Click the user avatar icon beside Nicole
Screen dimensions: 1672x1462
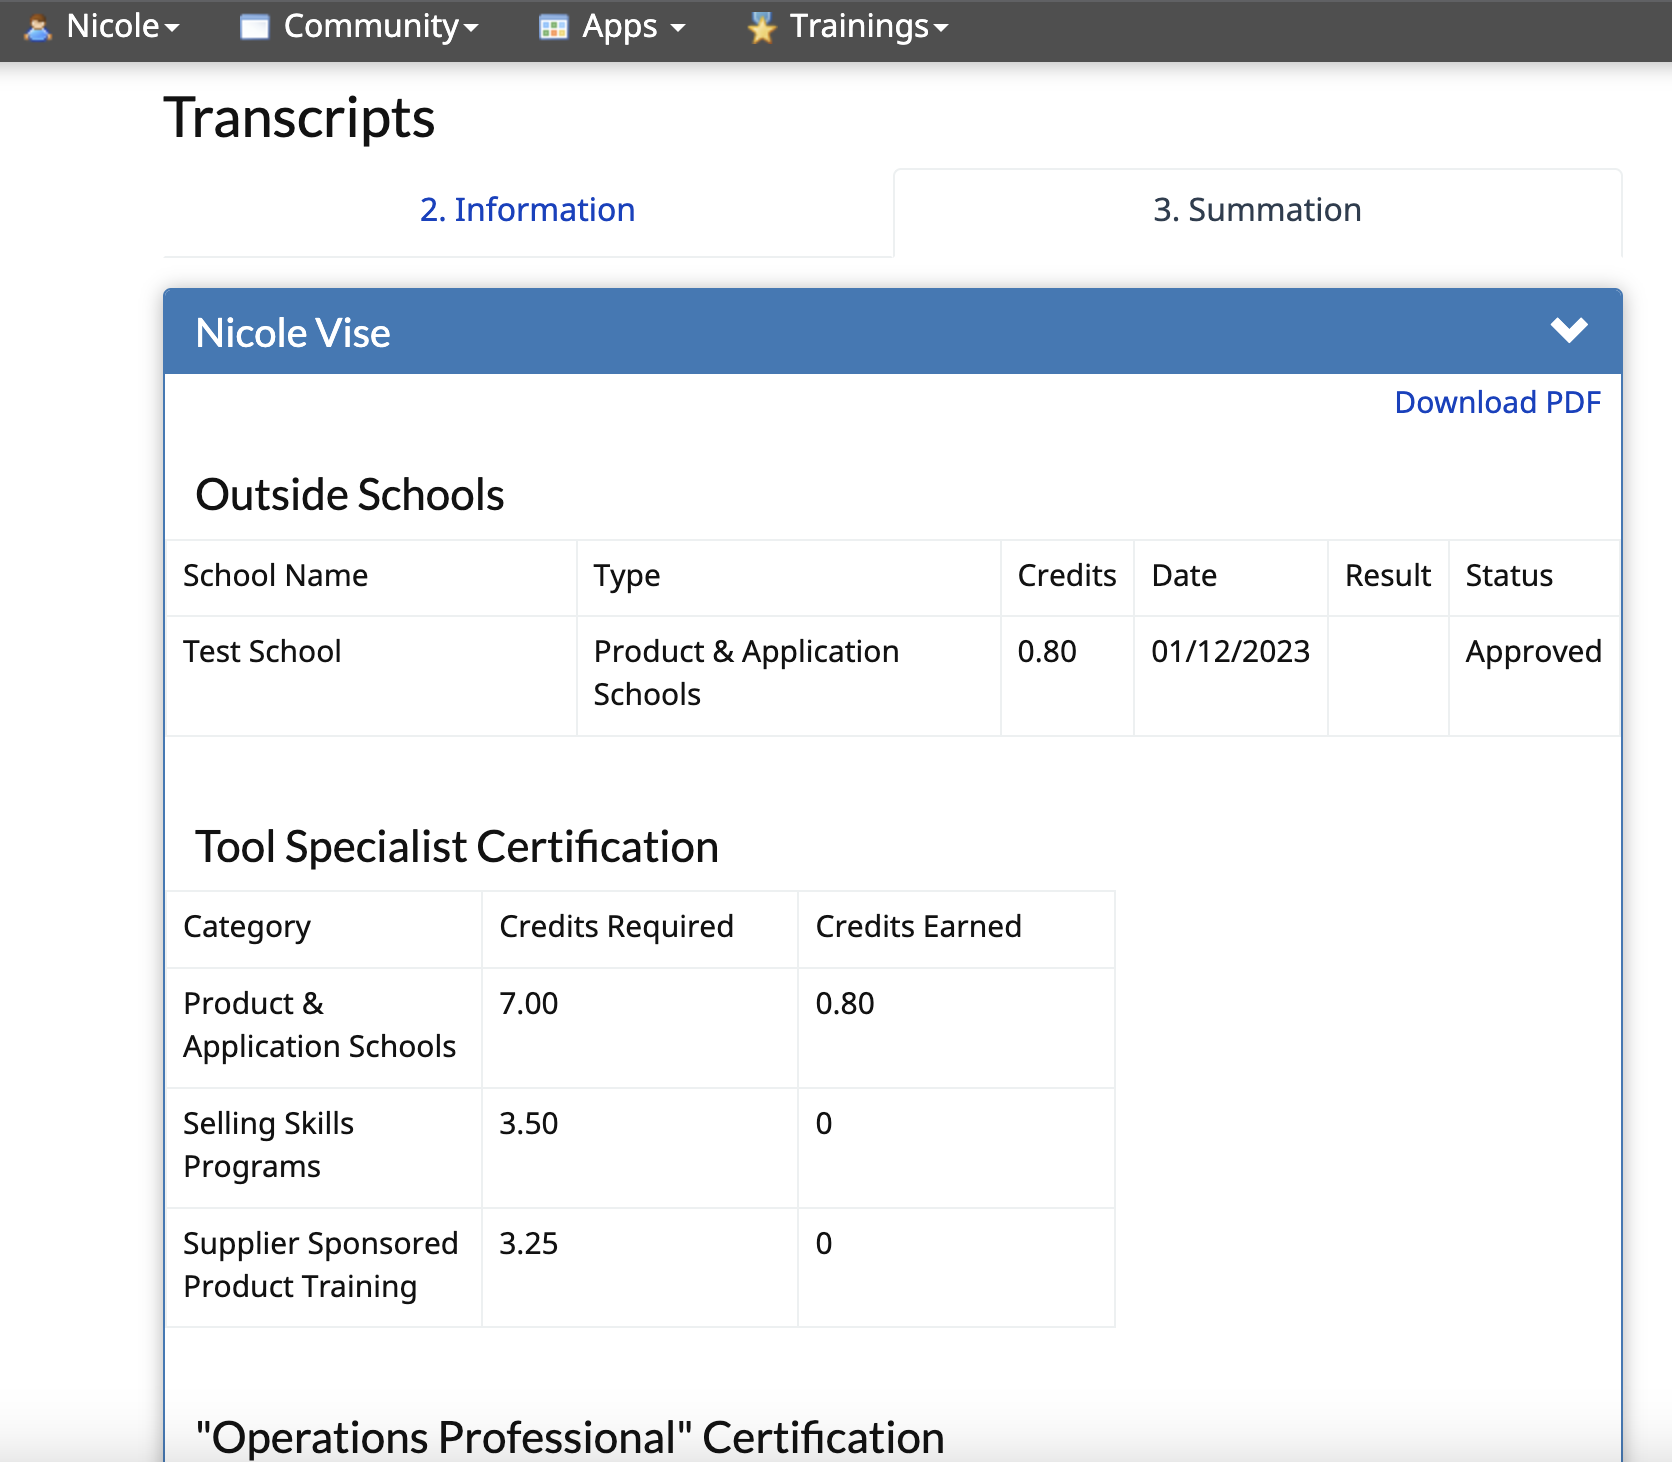coord(38,27)
